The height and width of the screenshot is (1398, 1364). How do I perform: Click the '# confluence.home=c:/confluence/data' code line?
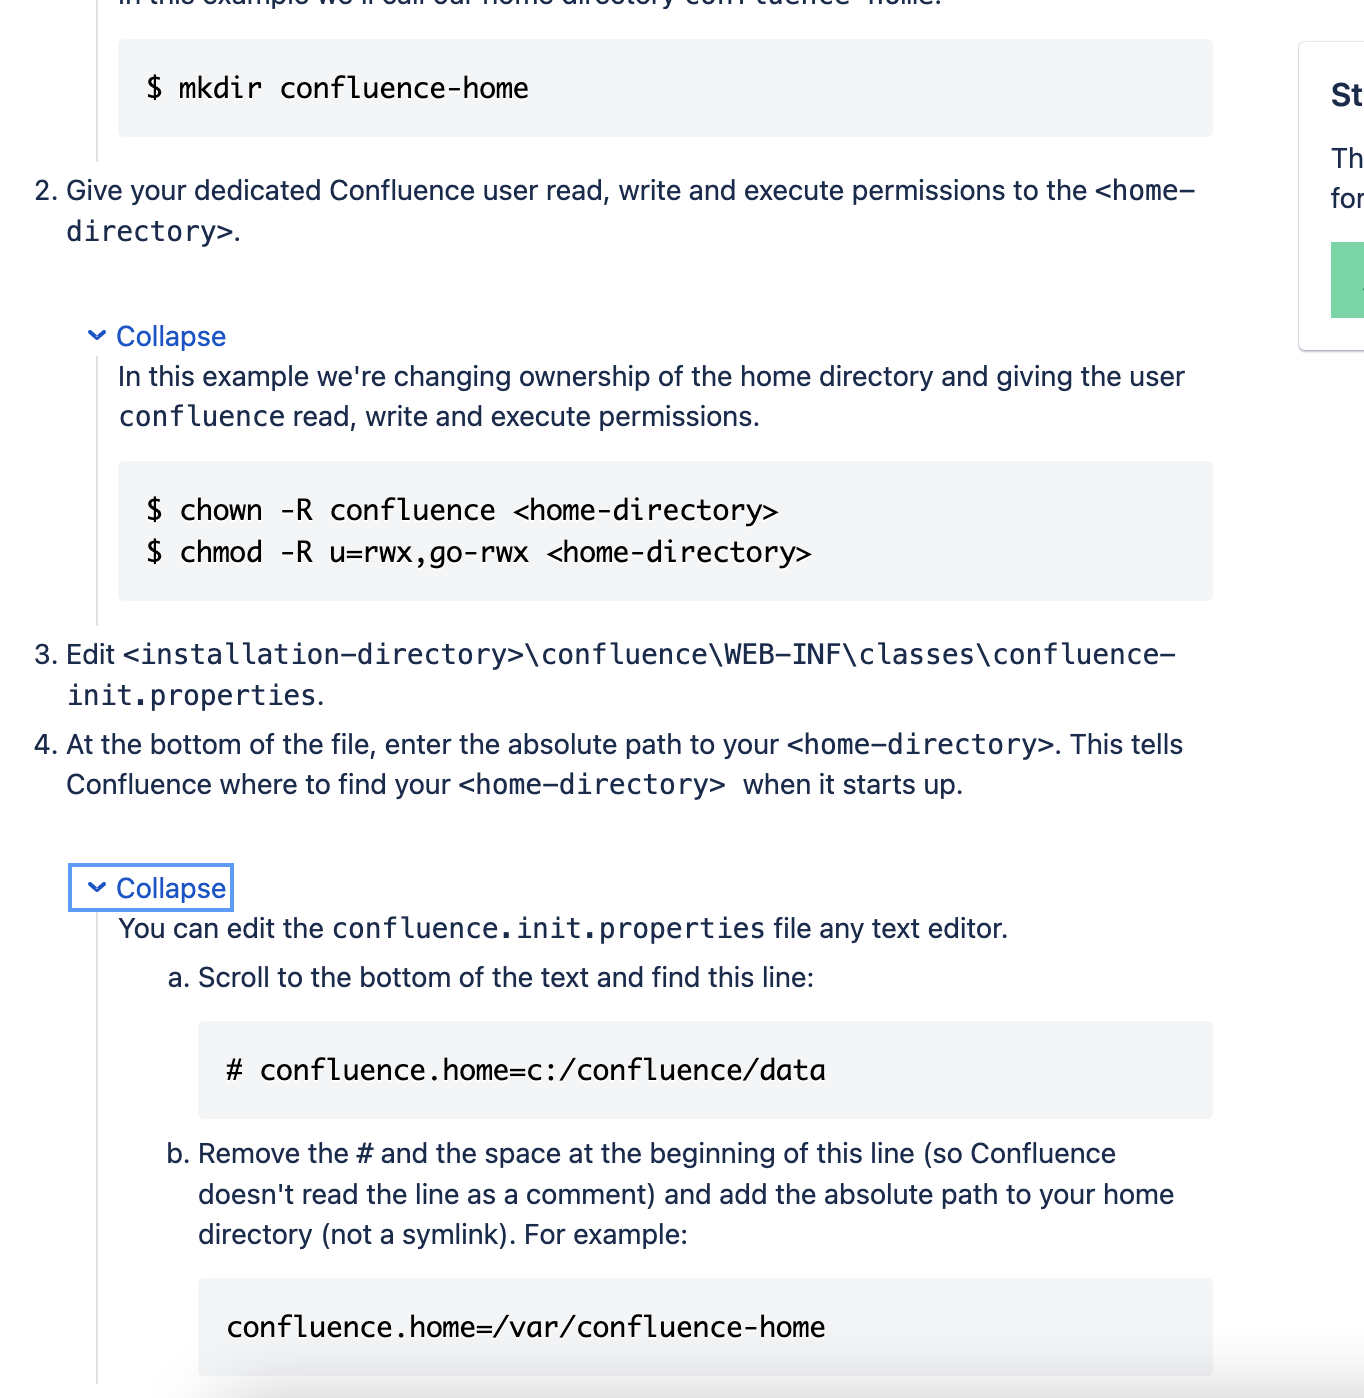tap(526, 1070)
